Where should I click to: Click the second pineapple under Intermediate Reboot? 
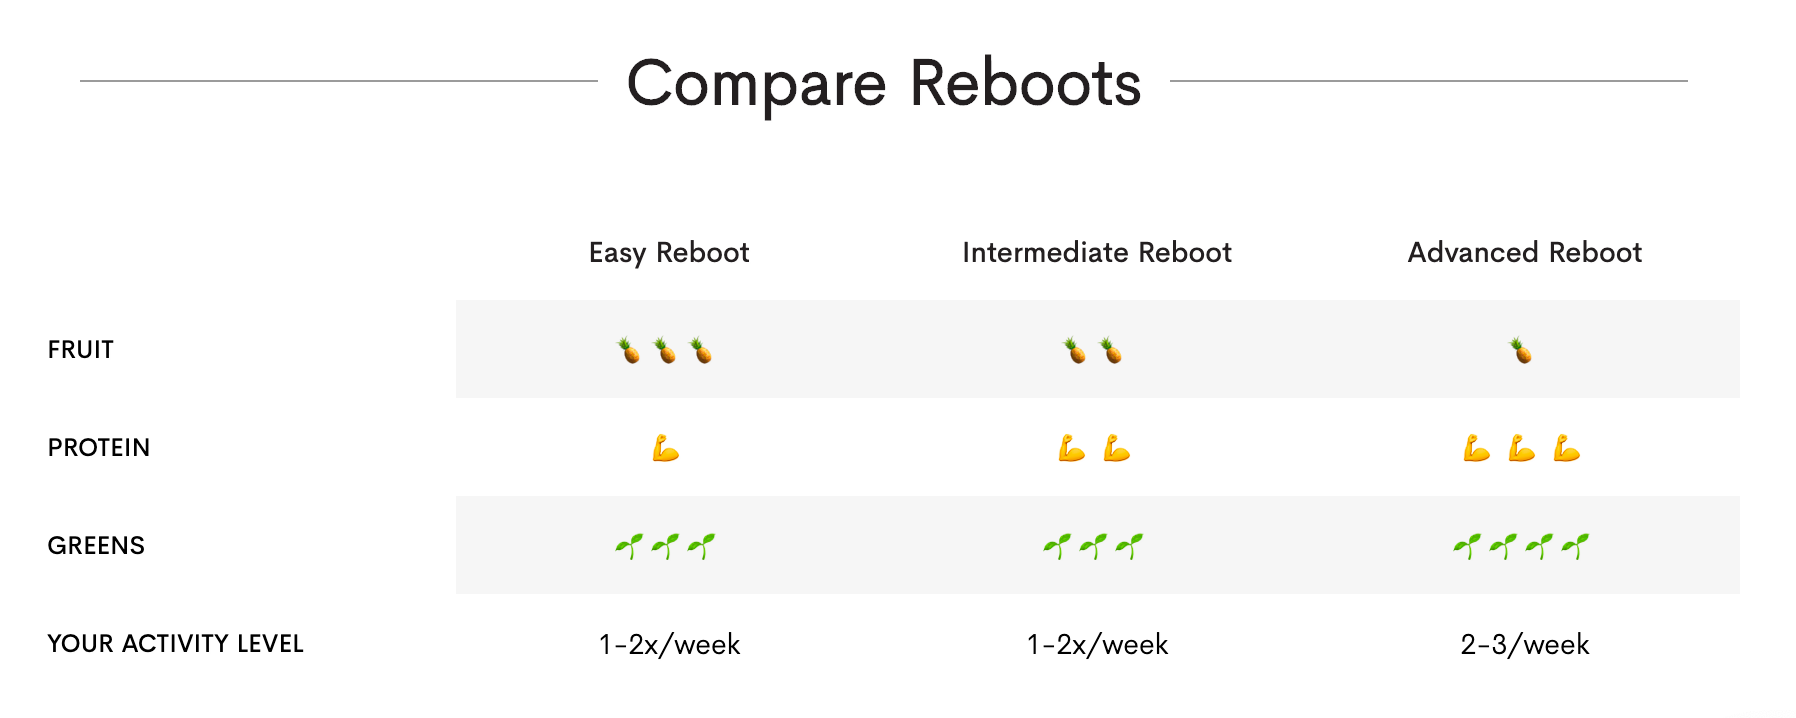(1111, 350)
